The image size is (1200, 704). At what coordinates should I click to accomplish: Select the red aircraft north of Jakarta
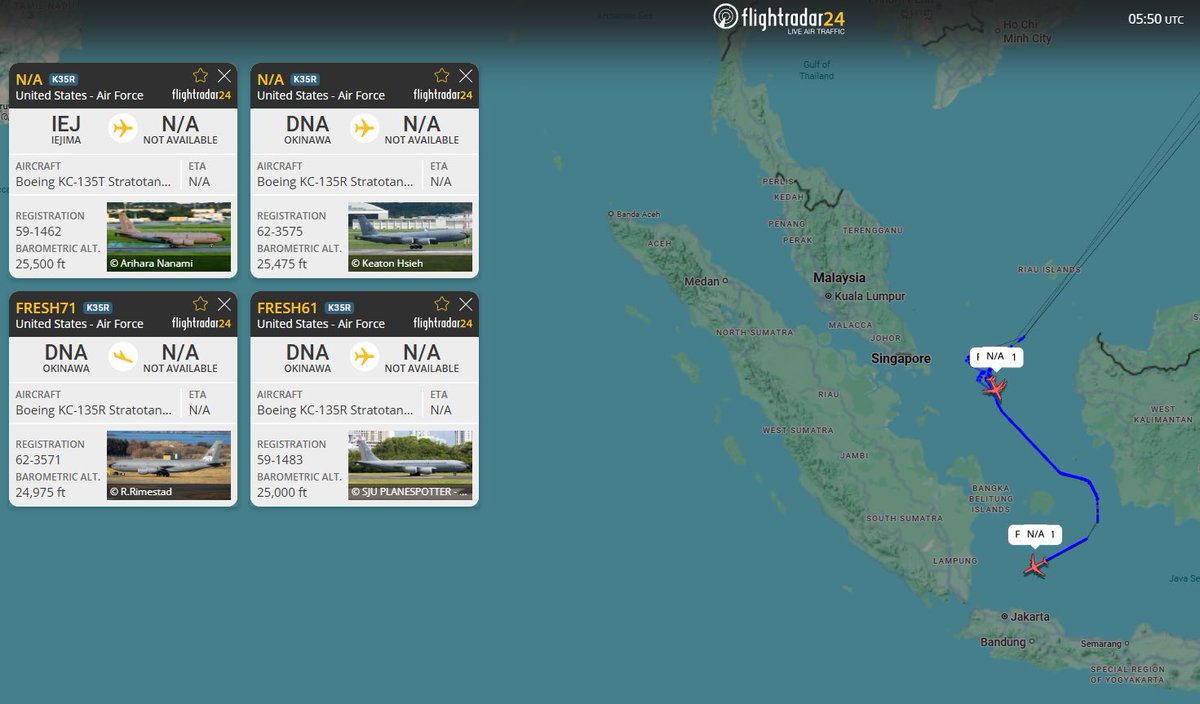pos(1036,566)
